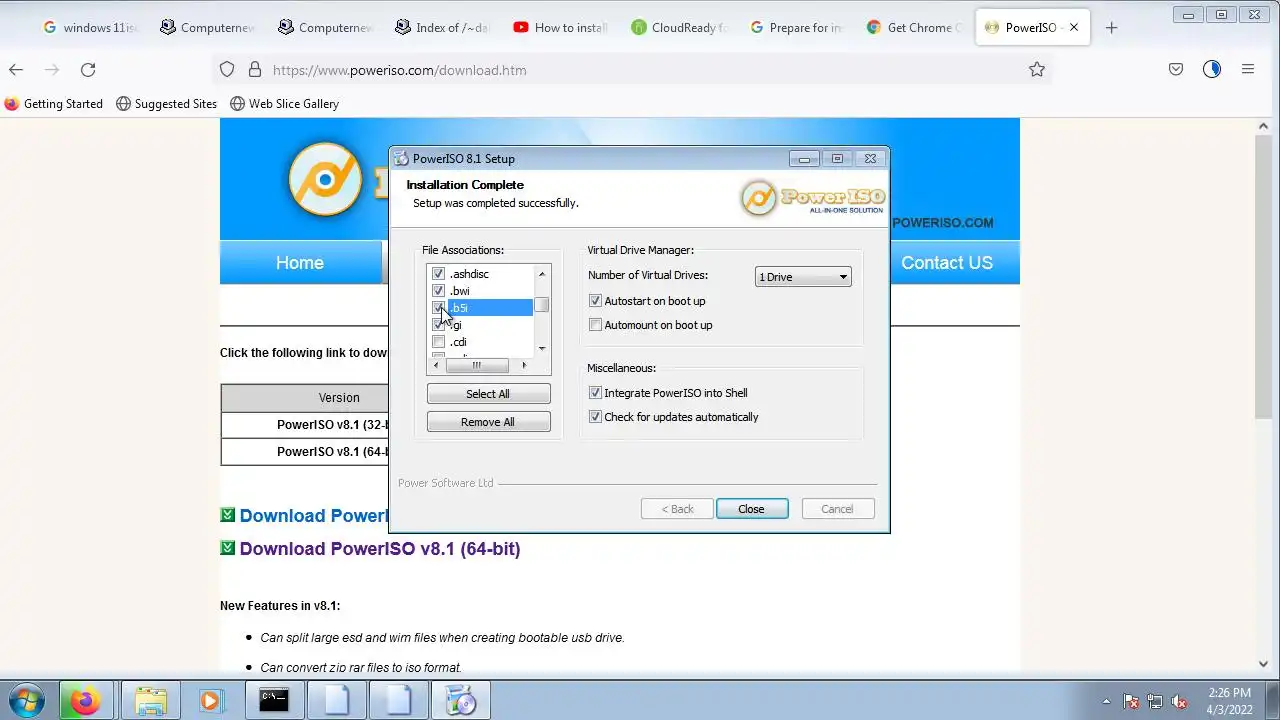Open Number of Virtual Drives dropdown
The width and height of the screenshot is (1280, 720).
[x=803, y=277]
